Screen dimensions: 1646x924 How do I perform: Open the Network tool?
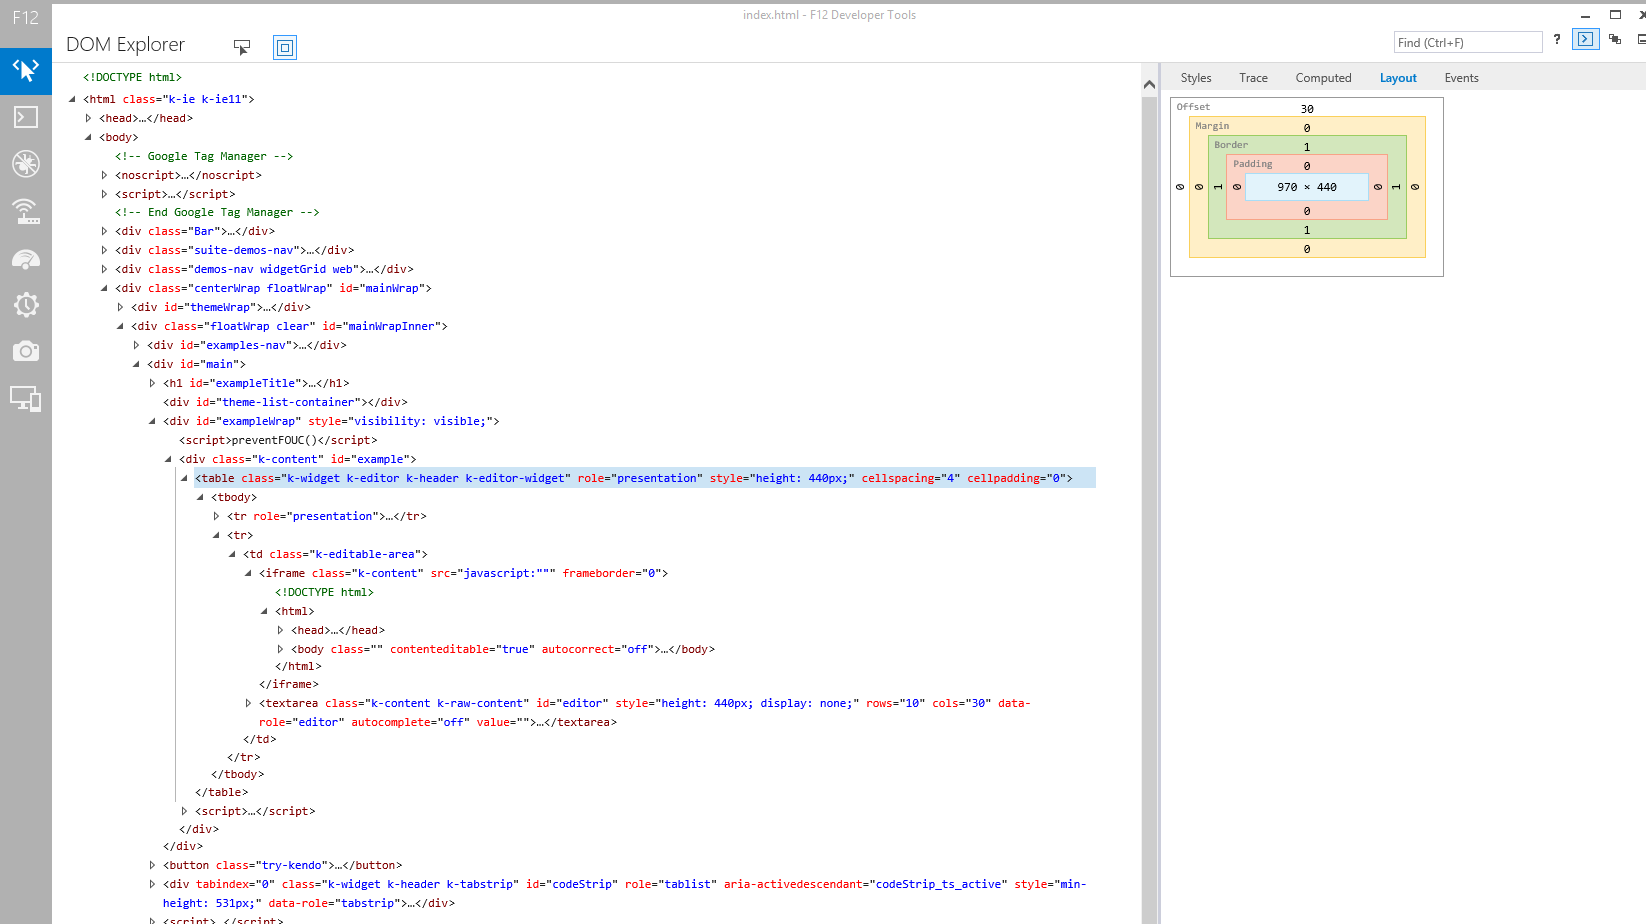click(x=26, y=211)
